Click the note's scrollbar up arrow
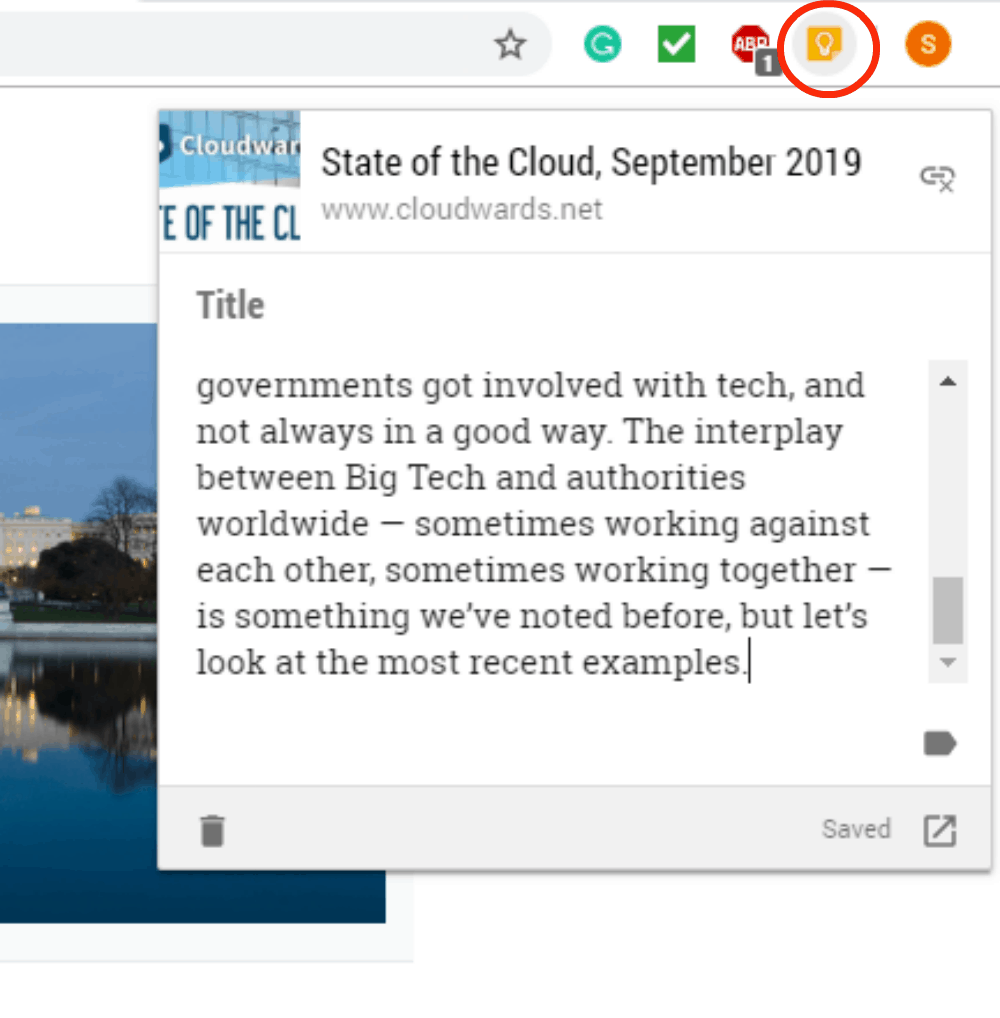1000x1018 pixels. pos(948,382)
